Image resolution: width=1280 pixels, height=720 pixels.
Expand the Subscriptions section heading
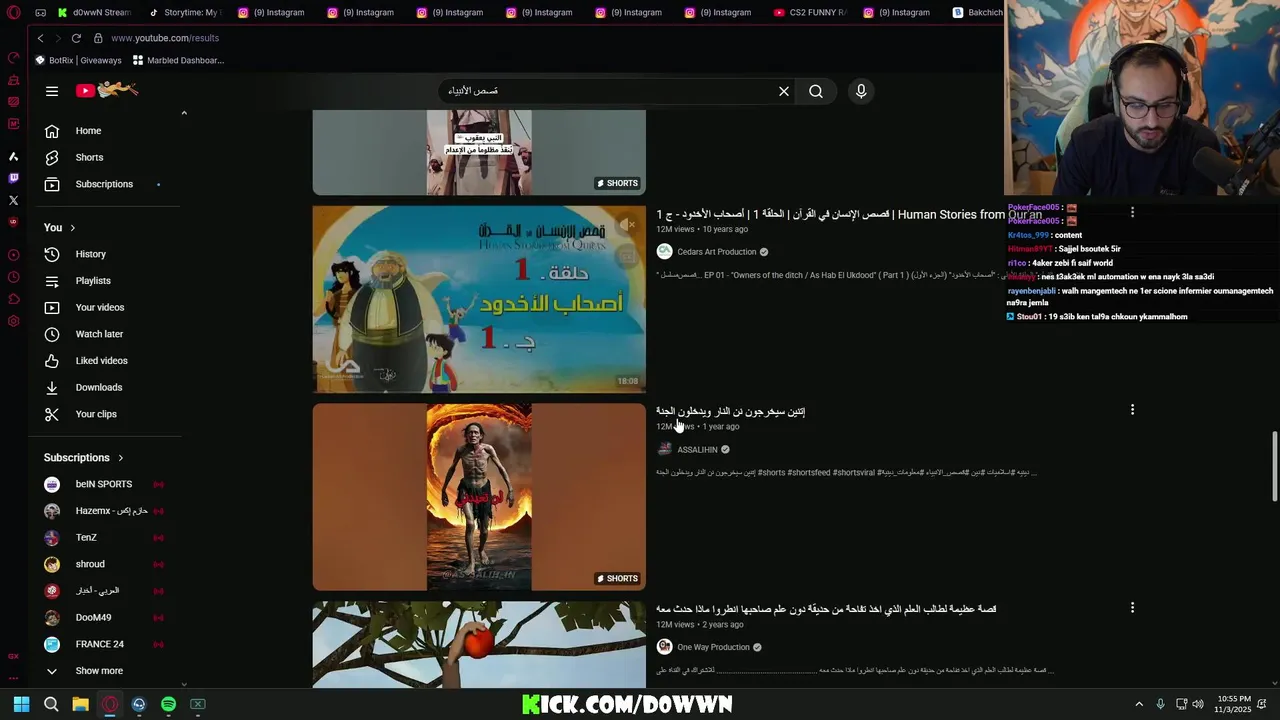click(x=84, y=458)
